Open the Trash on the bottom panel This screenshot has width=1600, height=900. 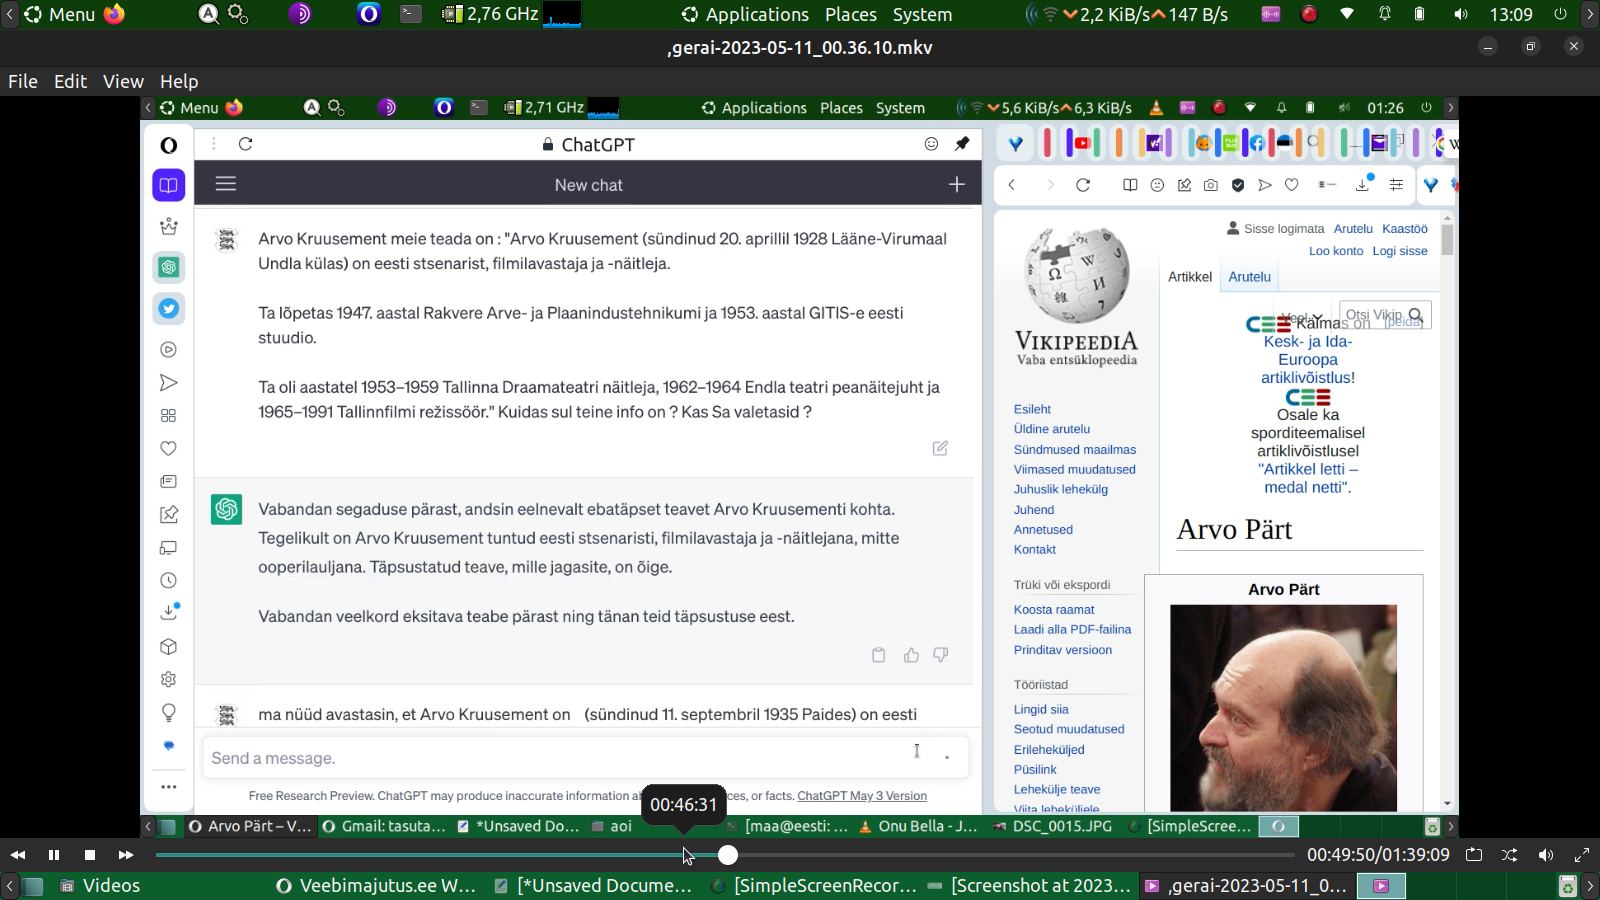coord(1568,886)
